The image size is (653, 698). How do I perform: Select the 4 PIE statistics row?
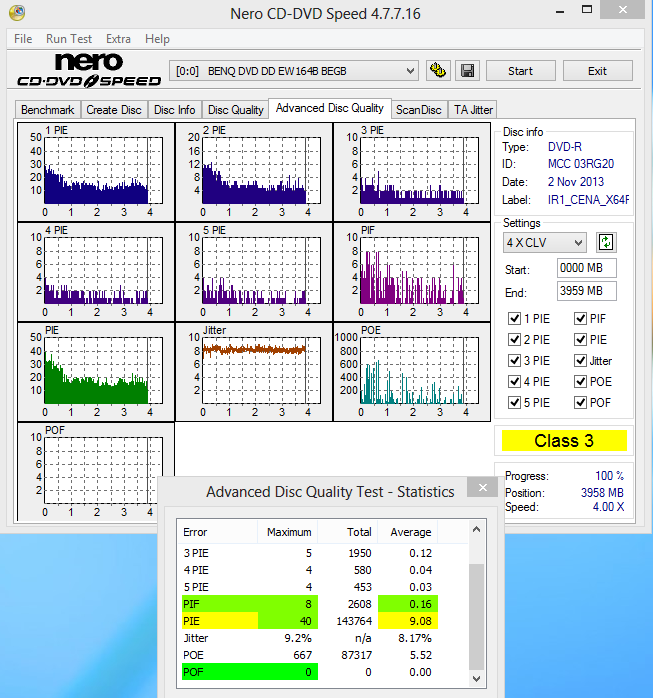tap(310, 570)
